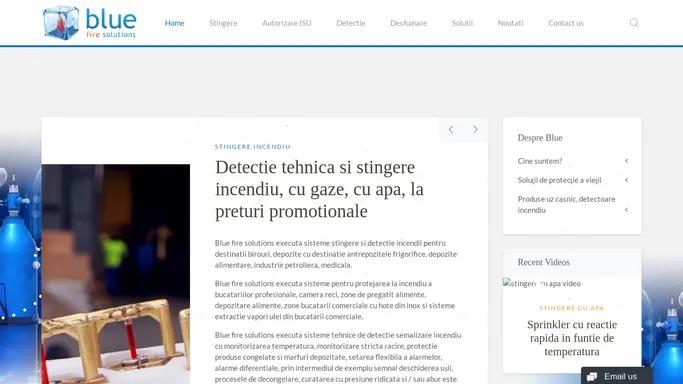The height and width of the screenshot is (384, 683).
Task: Click the Blue Fire Solutions logo
Action: (90, 23)
